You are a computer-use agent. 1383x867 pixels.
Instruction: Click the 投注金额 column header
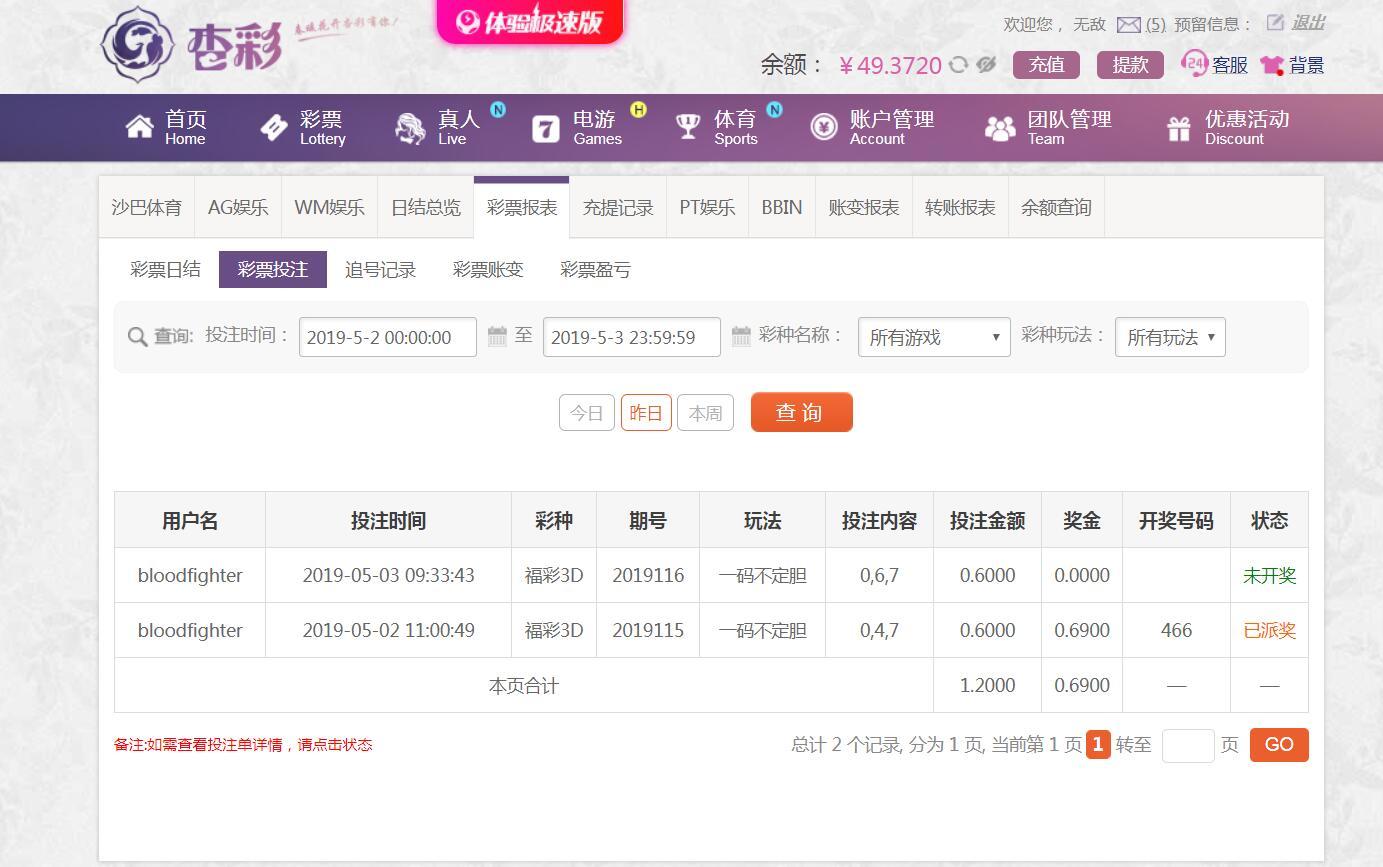(988, 521)
